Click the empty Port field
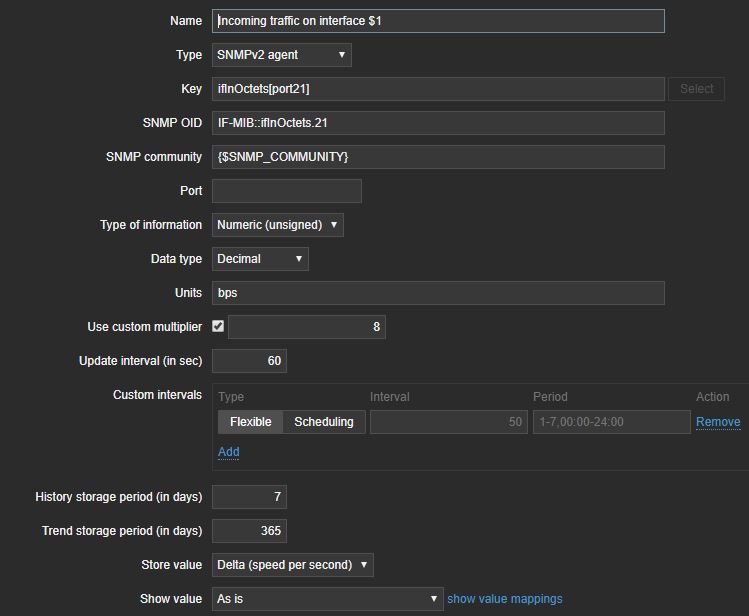749x616 pixels. pos(287,191)
